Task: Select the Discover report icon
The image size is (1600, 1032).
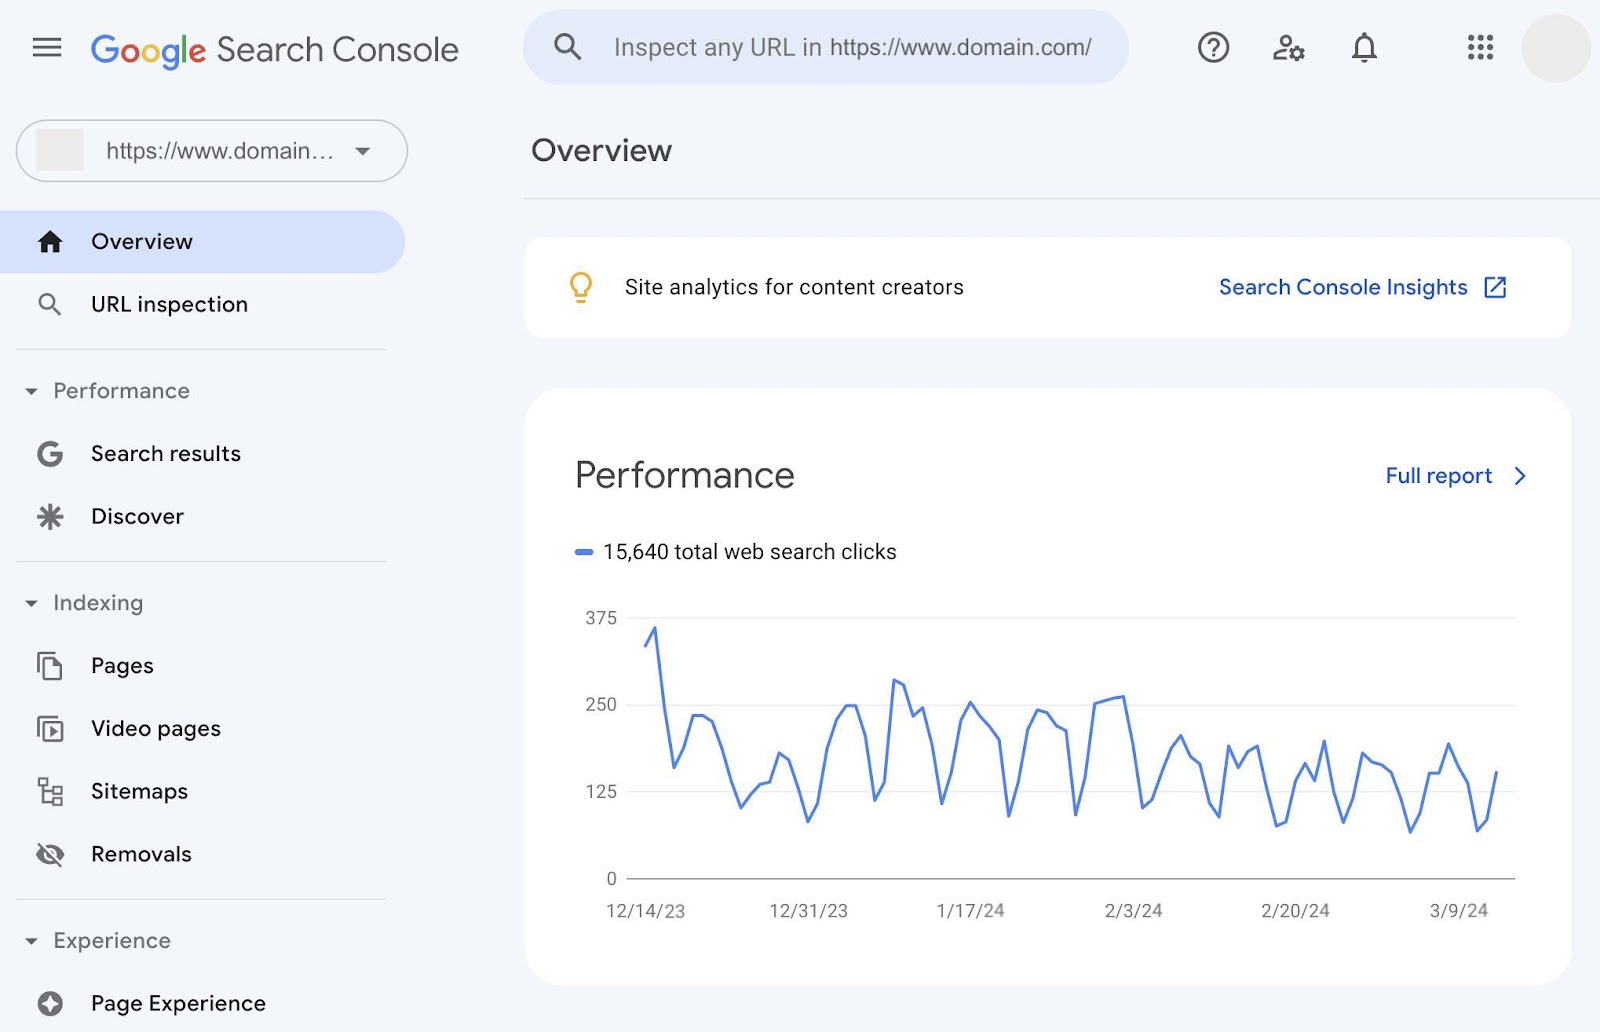Action: click(x=49, y=516)
